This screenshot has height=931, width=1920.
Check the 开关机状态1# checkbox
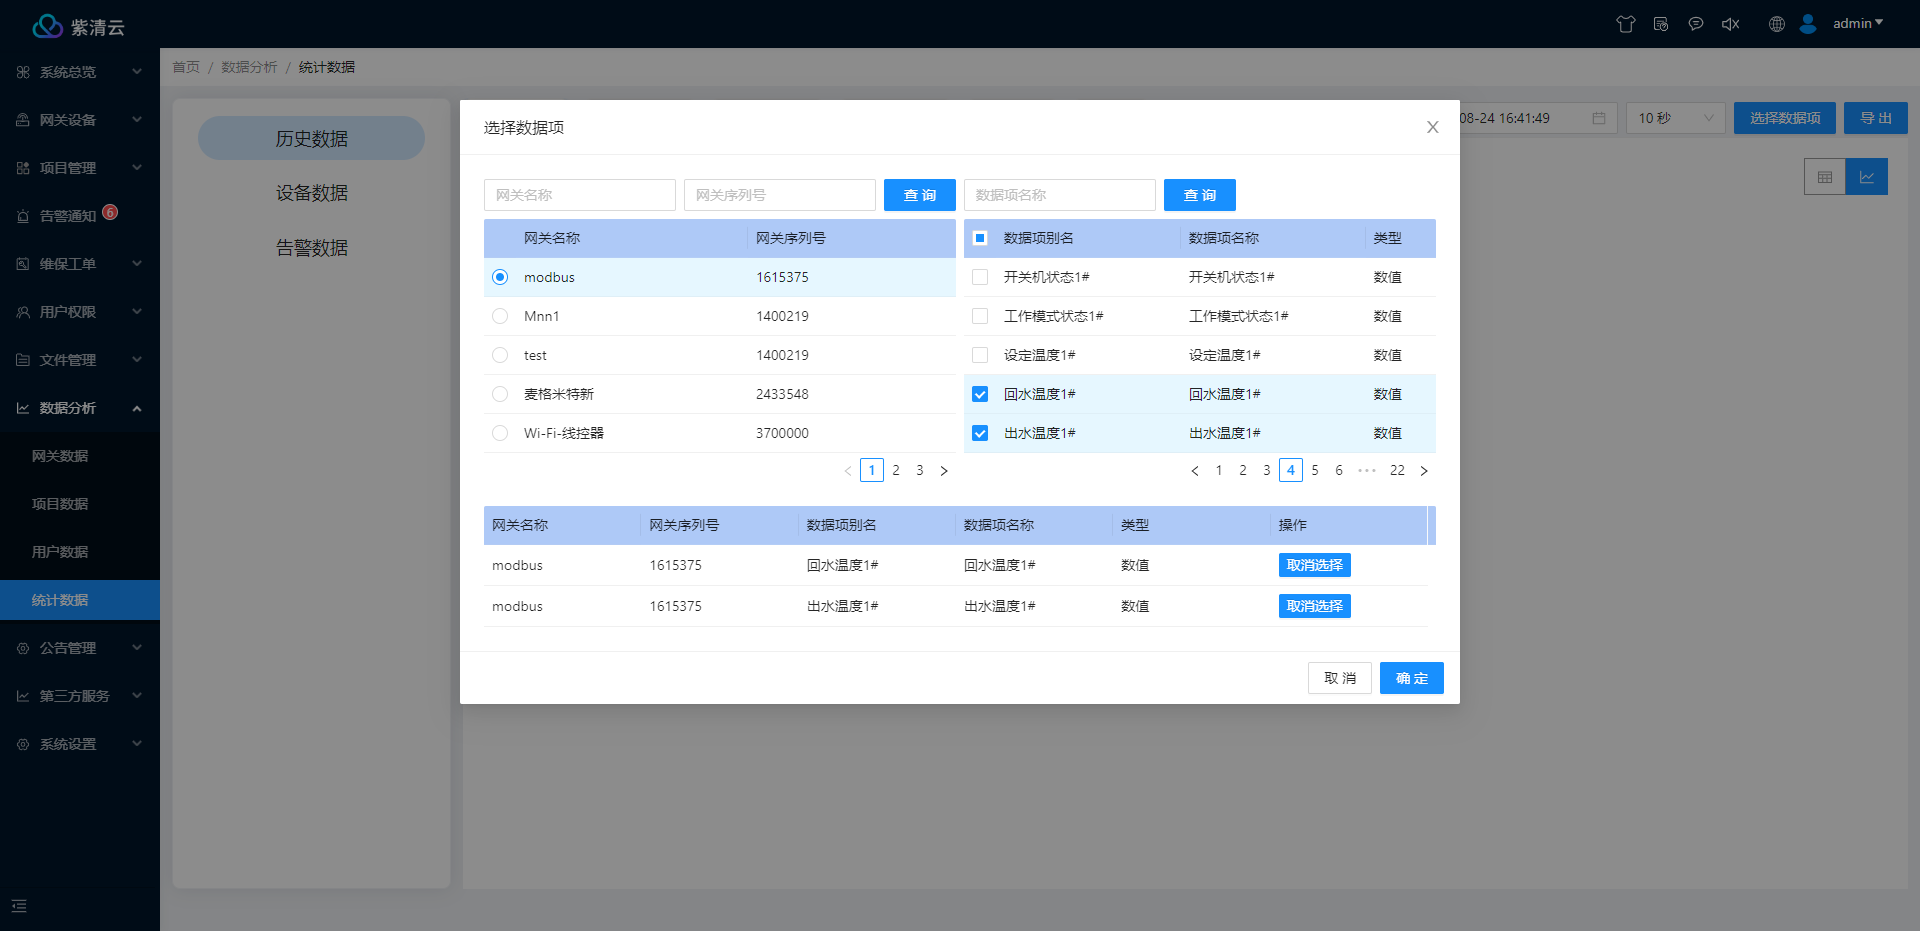tap(980, 277)
